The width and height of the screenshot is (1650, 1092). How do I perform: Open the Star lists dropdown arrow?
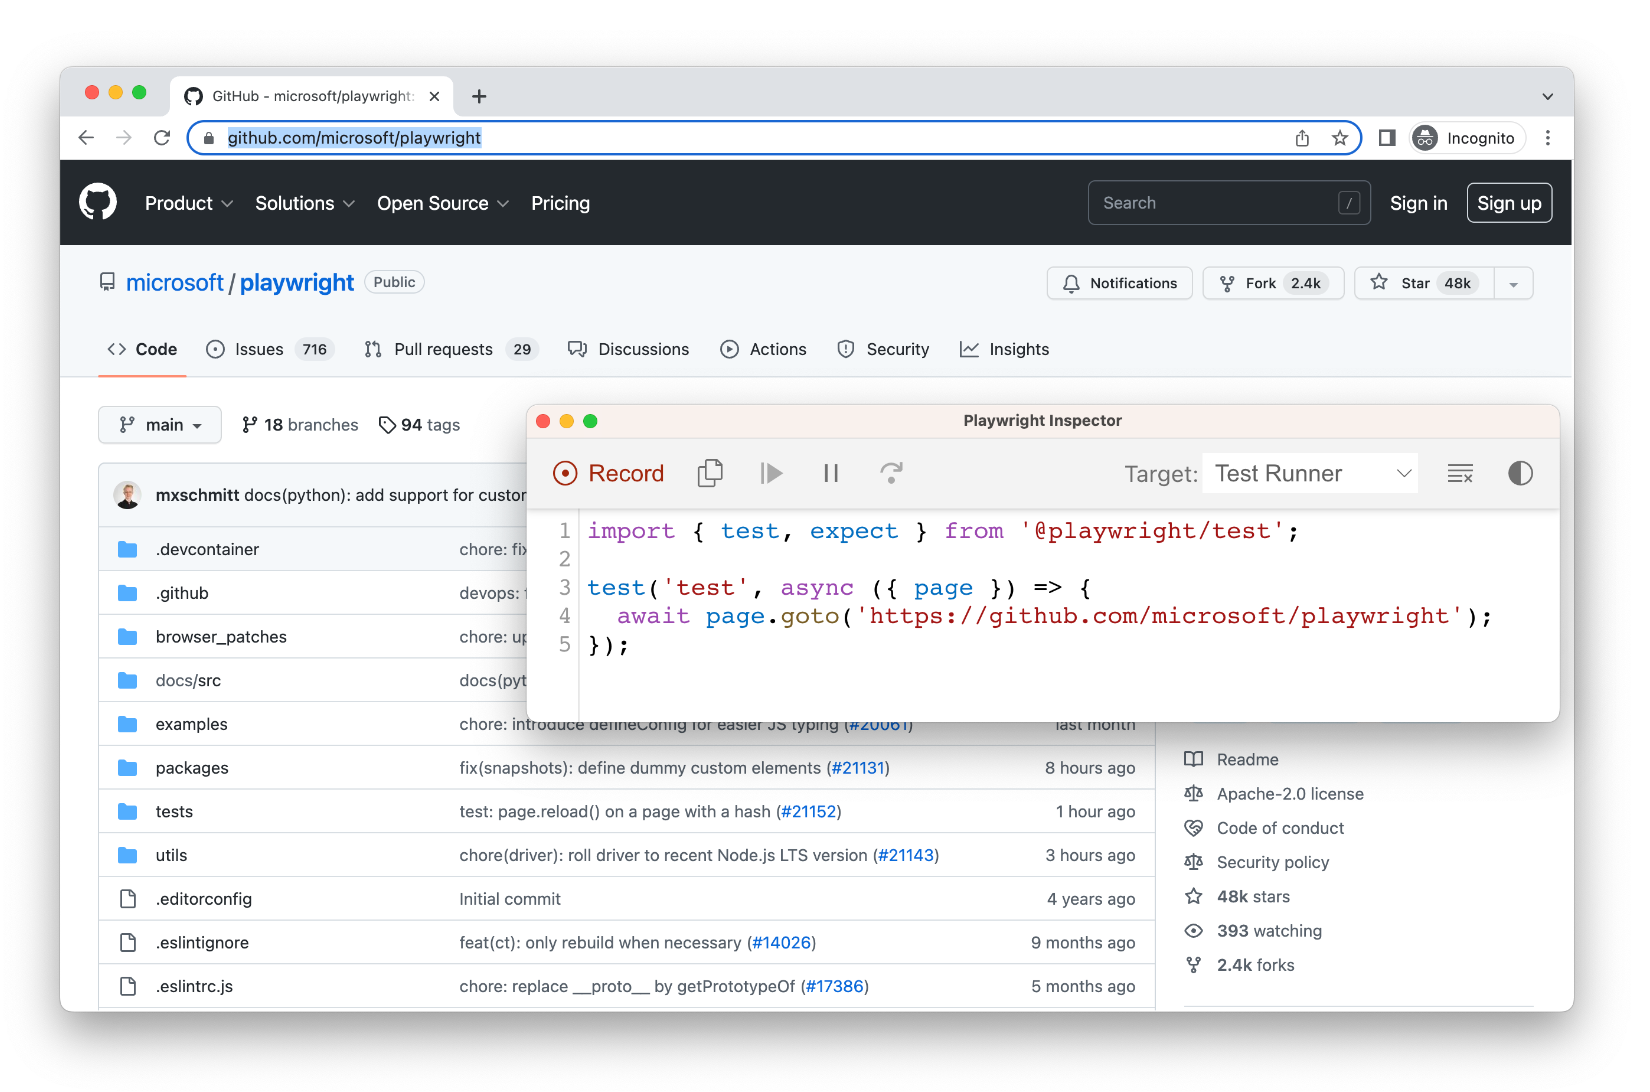click(x=1514, y=283)
